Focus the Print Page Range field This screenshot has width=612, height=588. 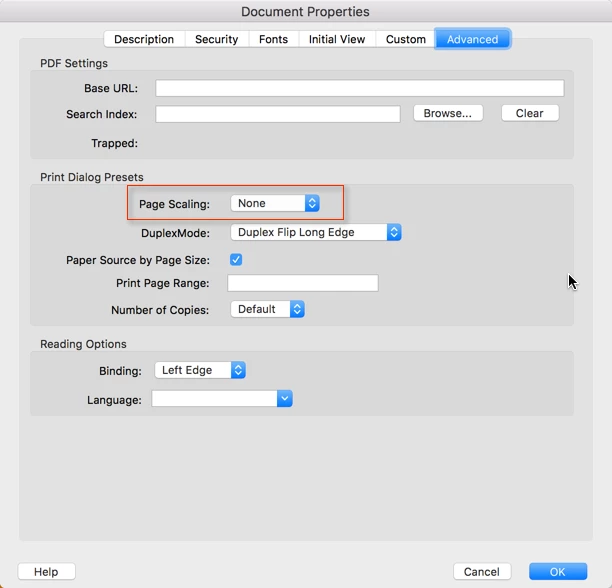tap(303, 283)
